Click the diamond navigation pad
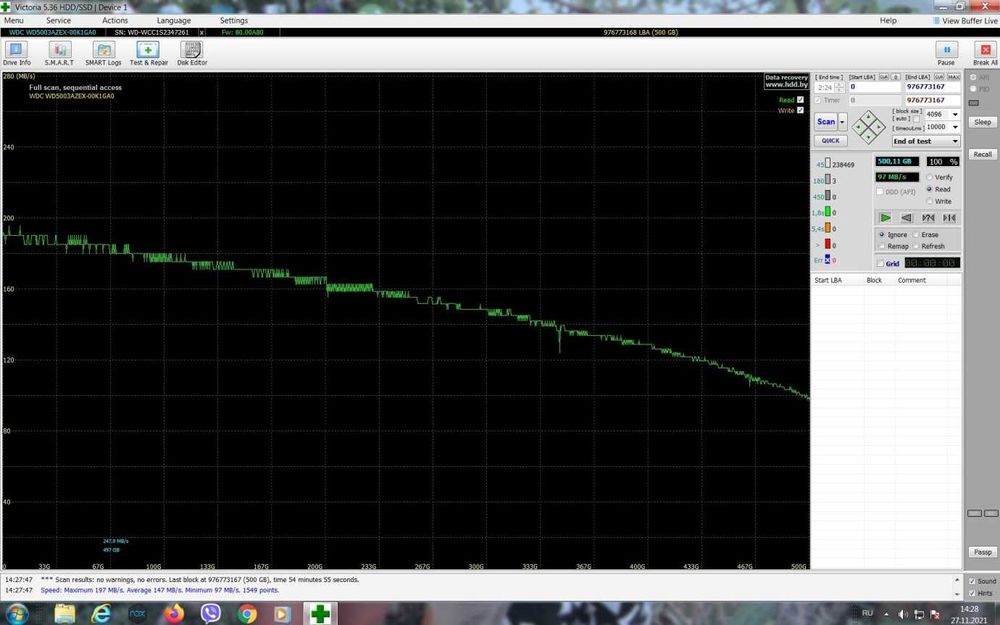Image resolution: width=1000 pixels, height=625 pixels. click(869, 127)
